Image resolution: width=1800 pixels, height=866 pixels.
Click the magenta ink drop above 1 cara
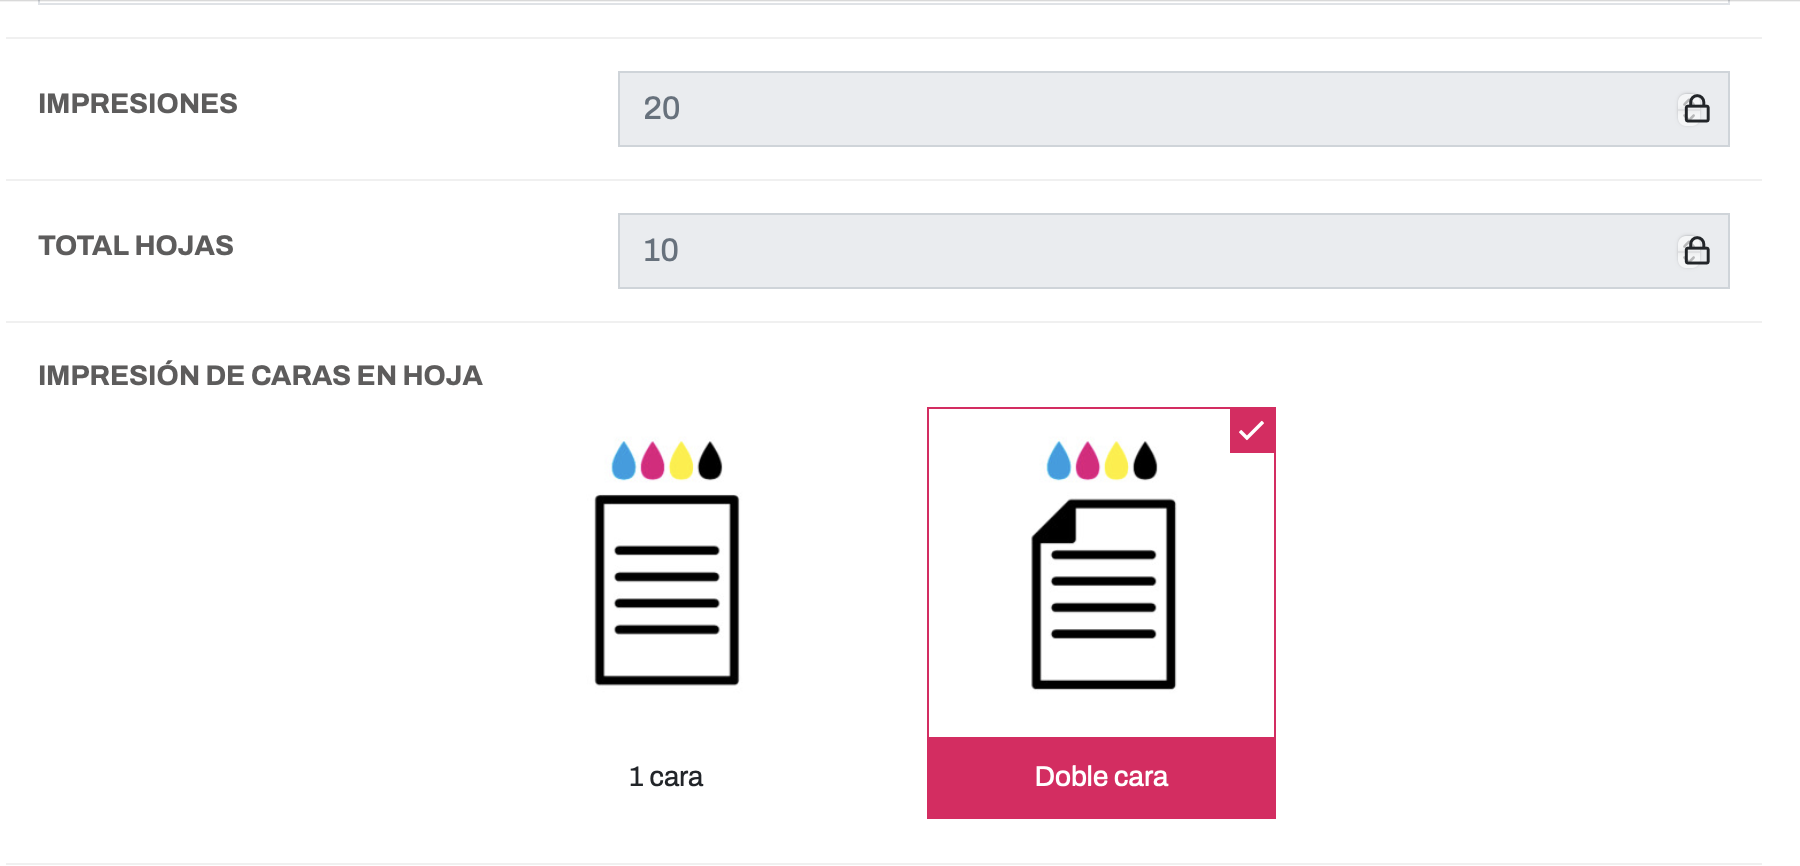pos(653,461)
